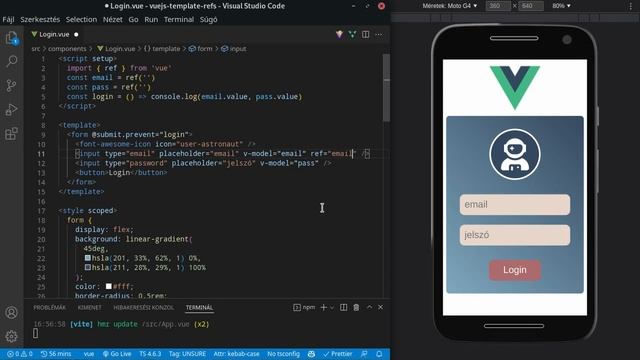The height and width of the screenshot is (360, 640).
Task: Open the Selection menu
Action: coord(81,19)
